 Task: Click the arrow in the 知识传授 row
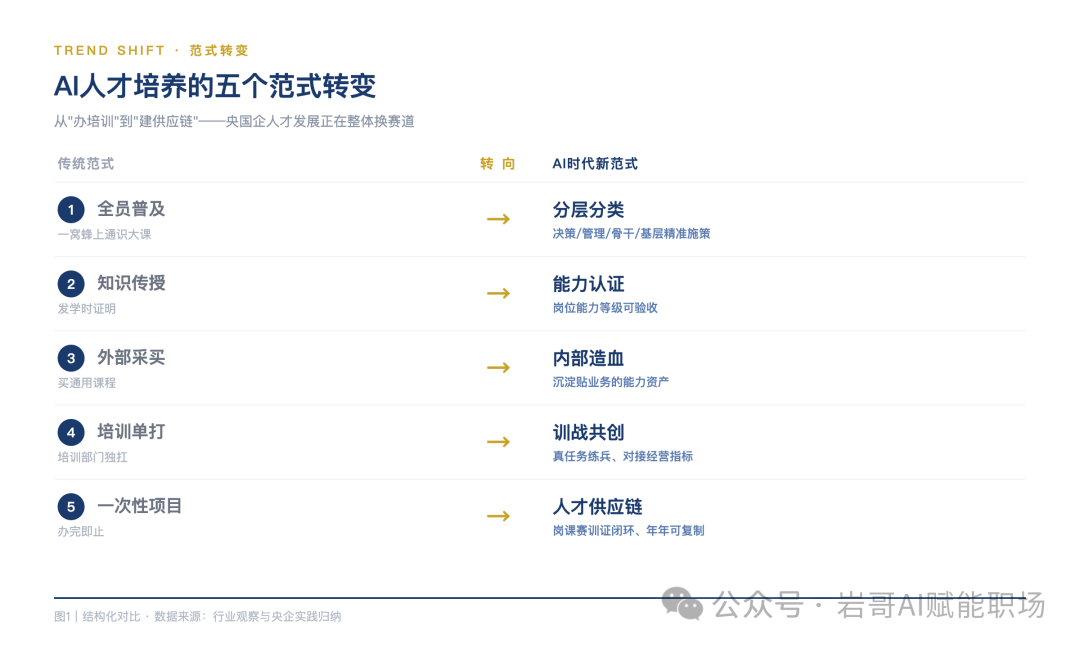(x=498, y=293)
